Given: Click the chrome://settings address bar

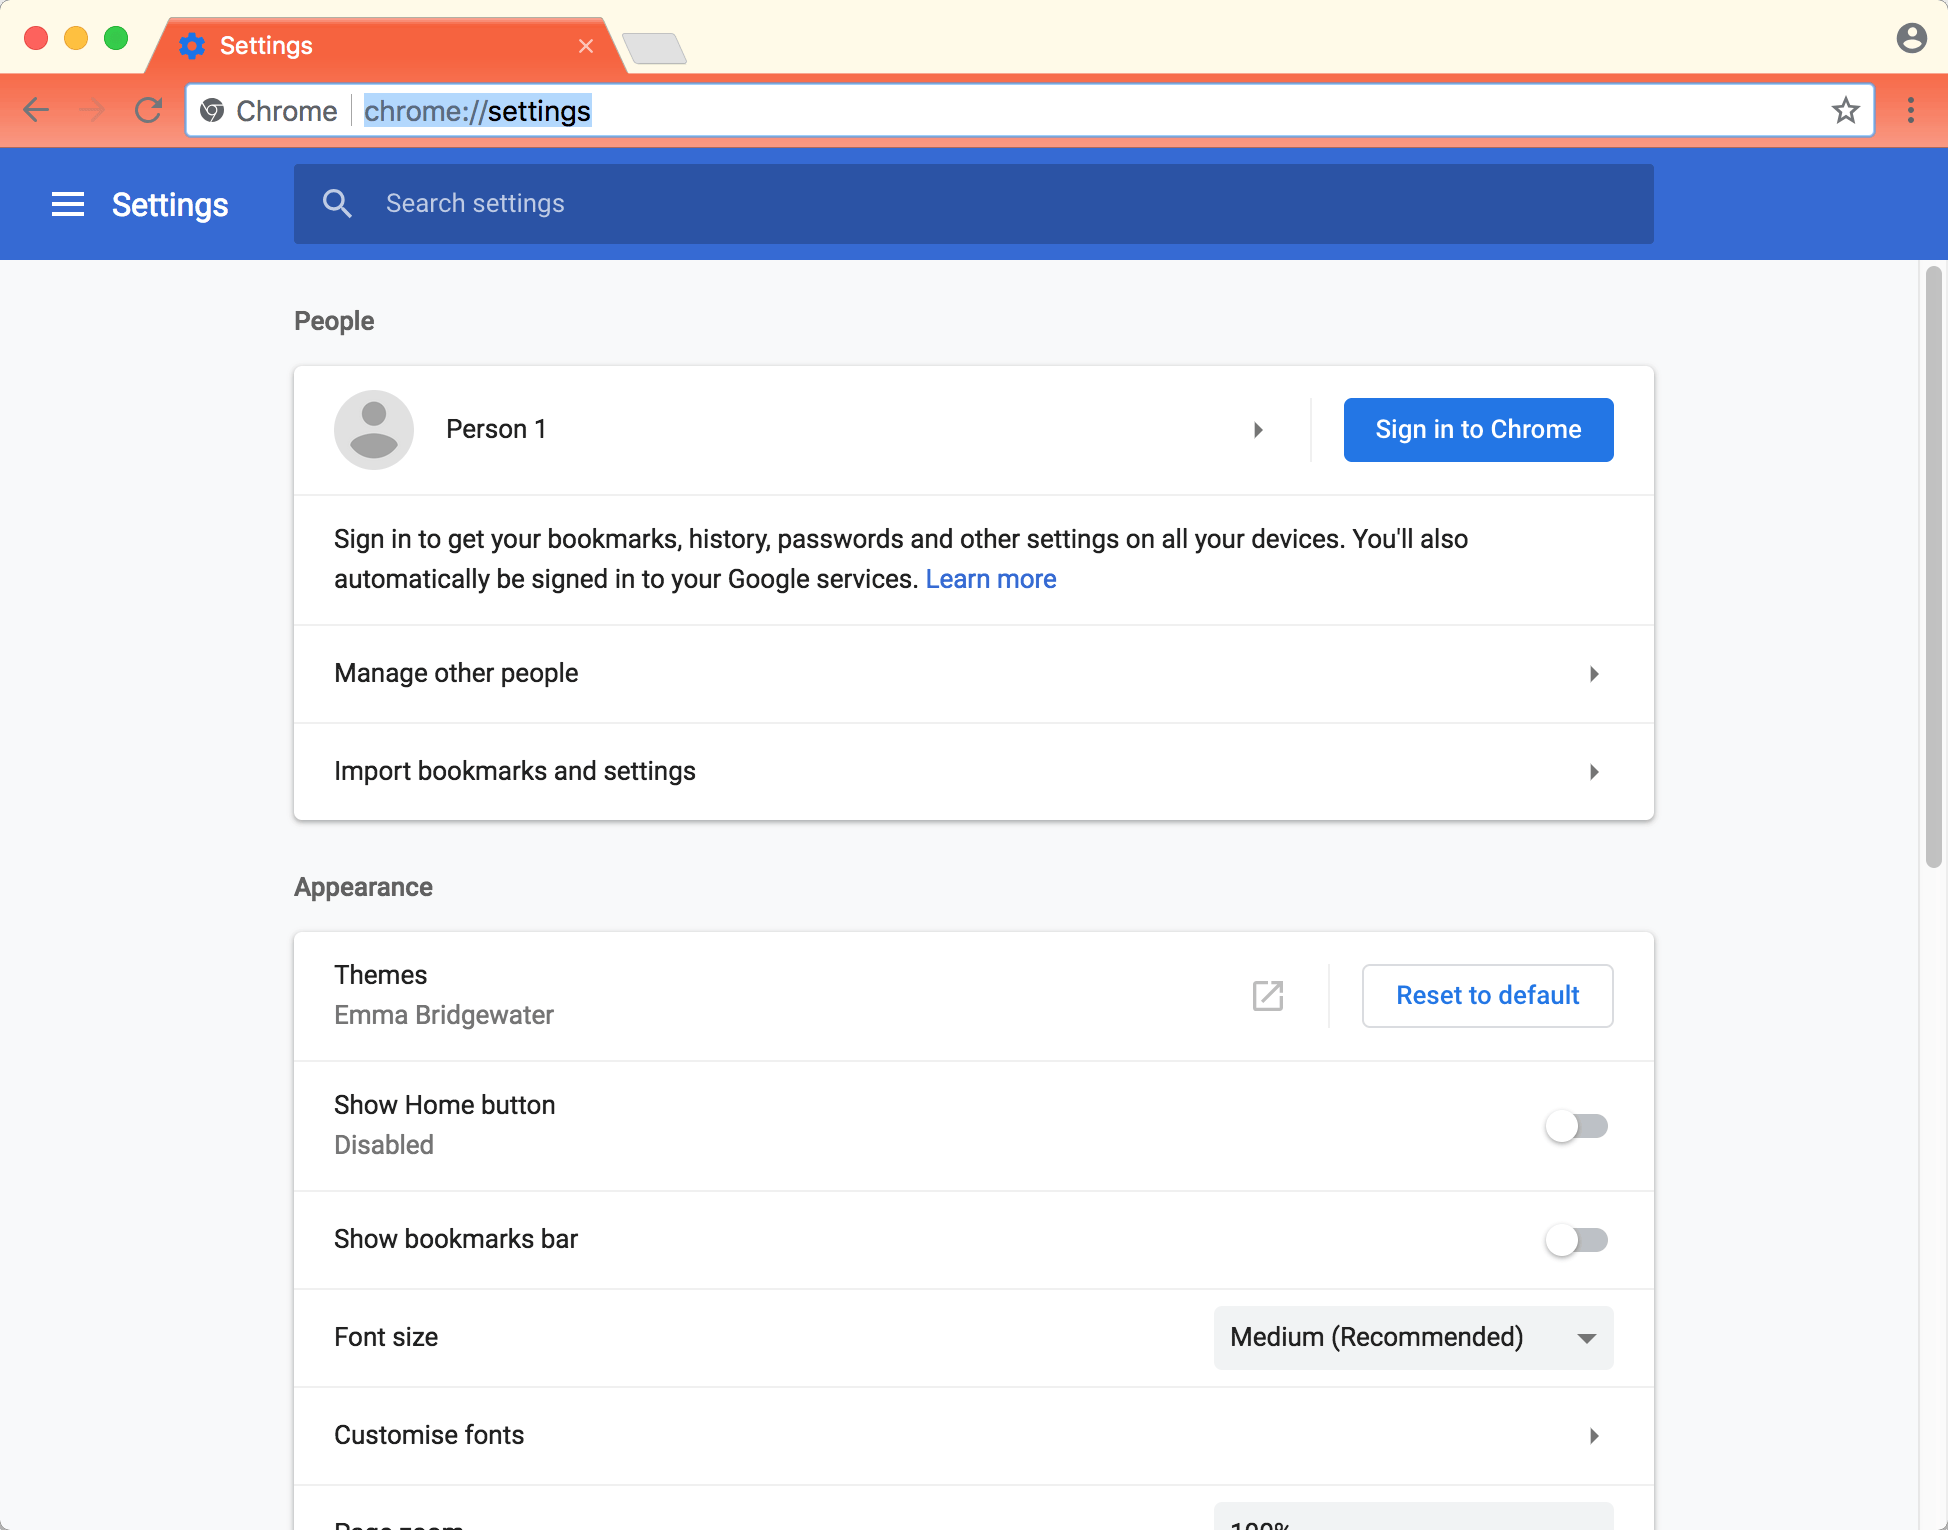Looking at the screenshot, I should point(1030,110).
